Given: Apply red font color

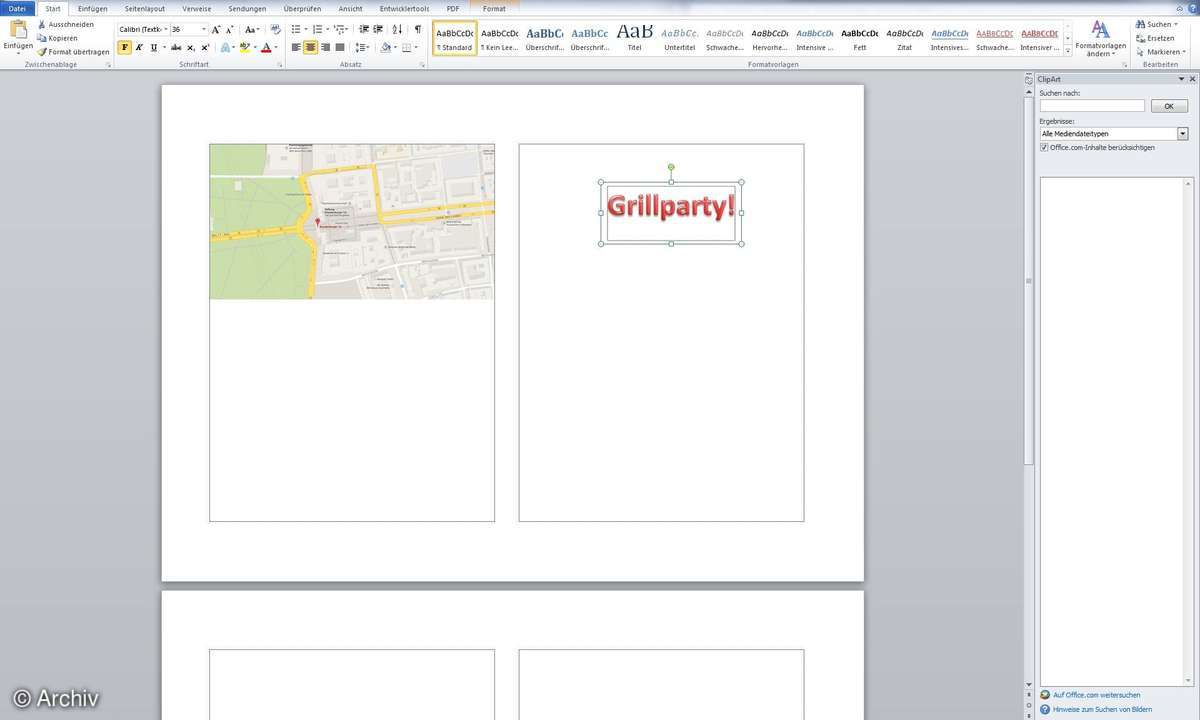Looking at the screenshot, I should [265, 47].
